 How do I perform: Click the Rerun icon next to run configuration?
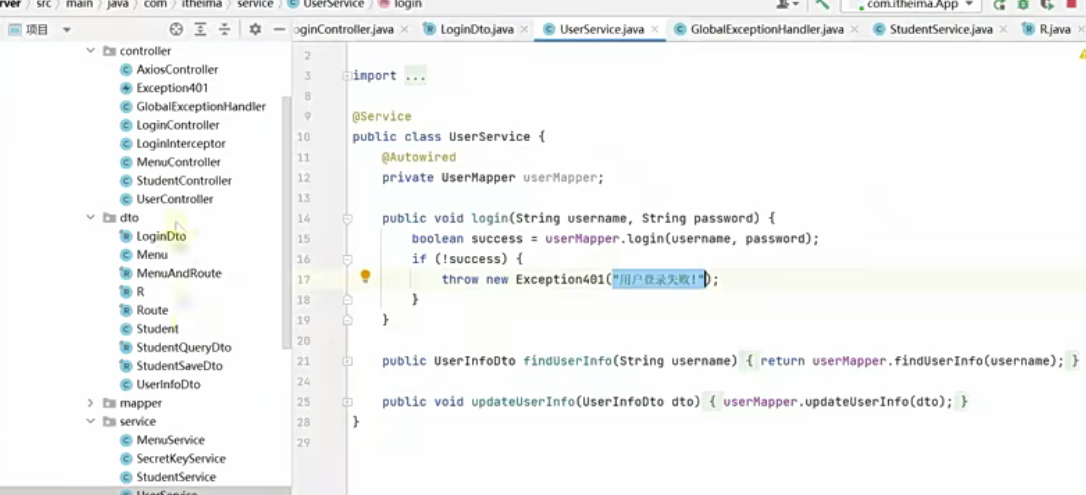pyautogui.click(x=998, y=5)
